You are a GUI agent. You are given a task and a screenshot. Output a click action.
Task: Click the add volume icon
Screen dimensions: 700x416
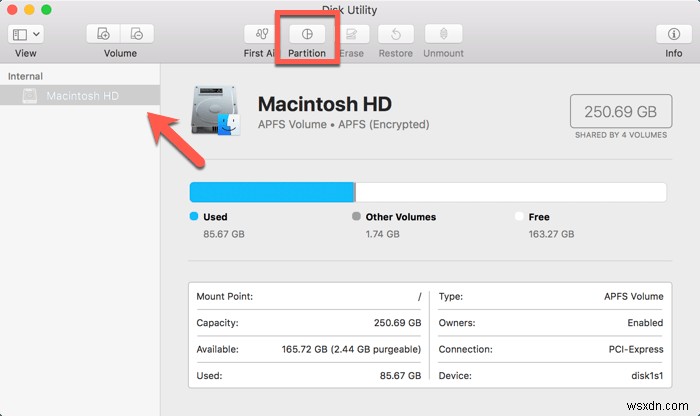pyautogui.click(x=103, y=34)
